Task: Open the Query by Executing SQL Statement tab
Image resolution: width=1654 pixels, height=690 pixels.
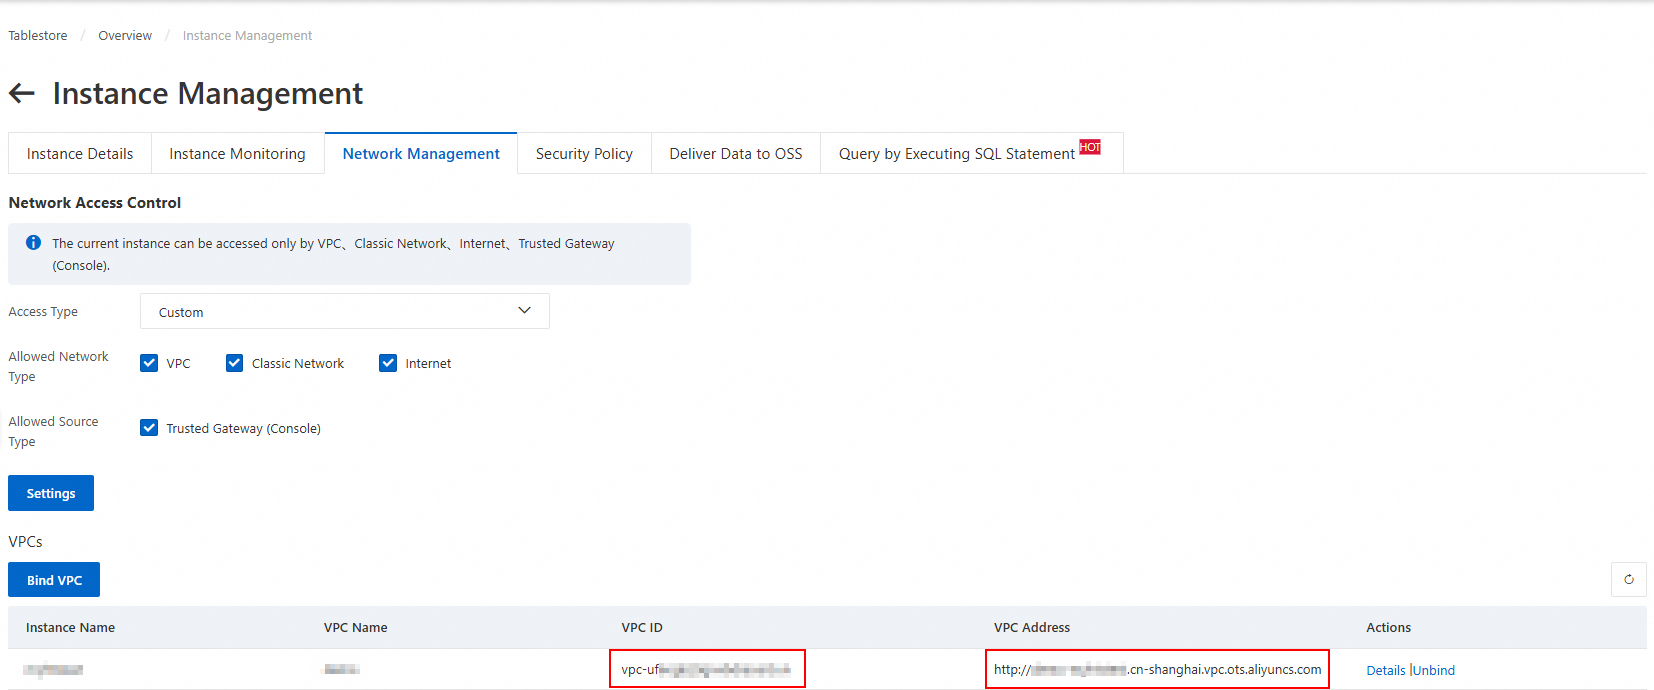Action: tap(971, 153)
